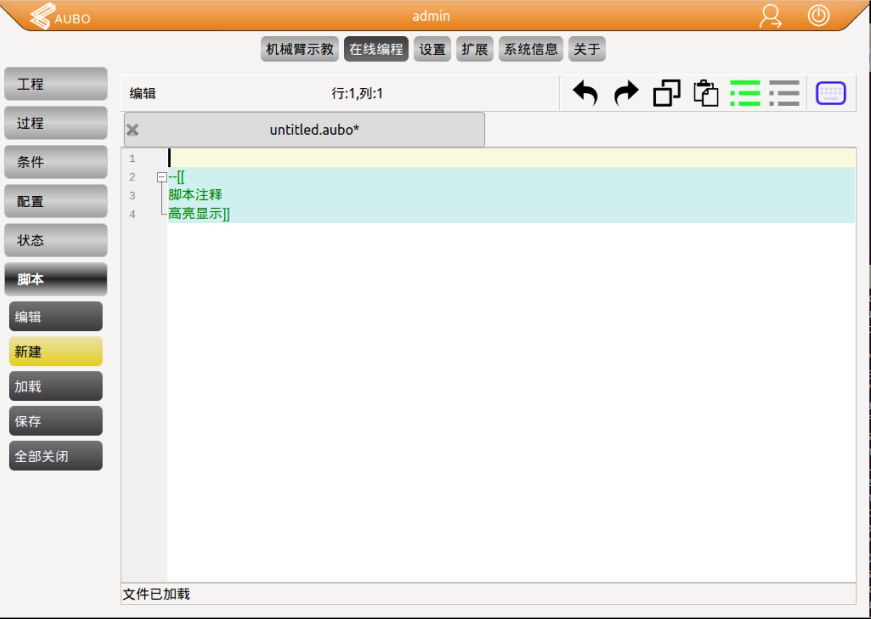871x619 pixels.
Task: Toggle the 脚本 sidebar section
Action: tap(55, 278)
